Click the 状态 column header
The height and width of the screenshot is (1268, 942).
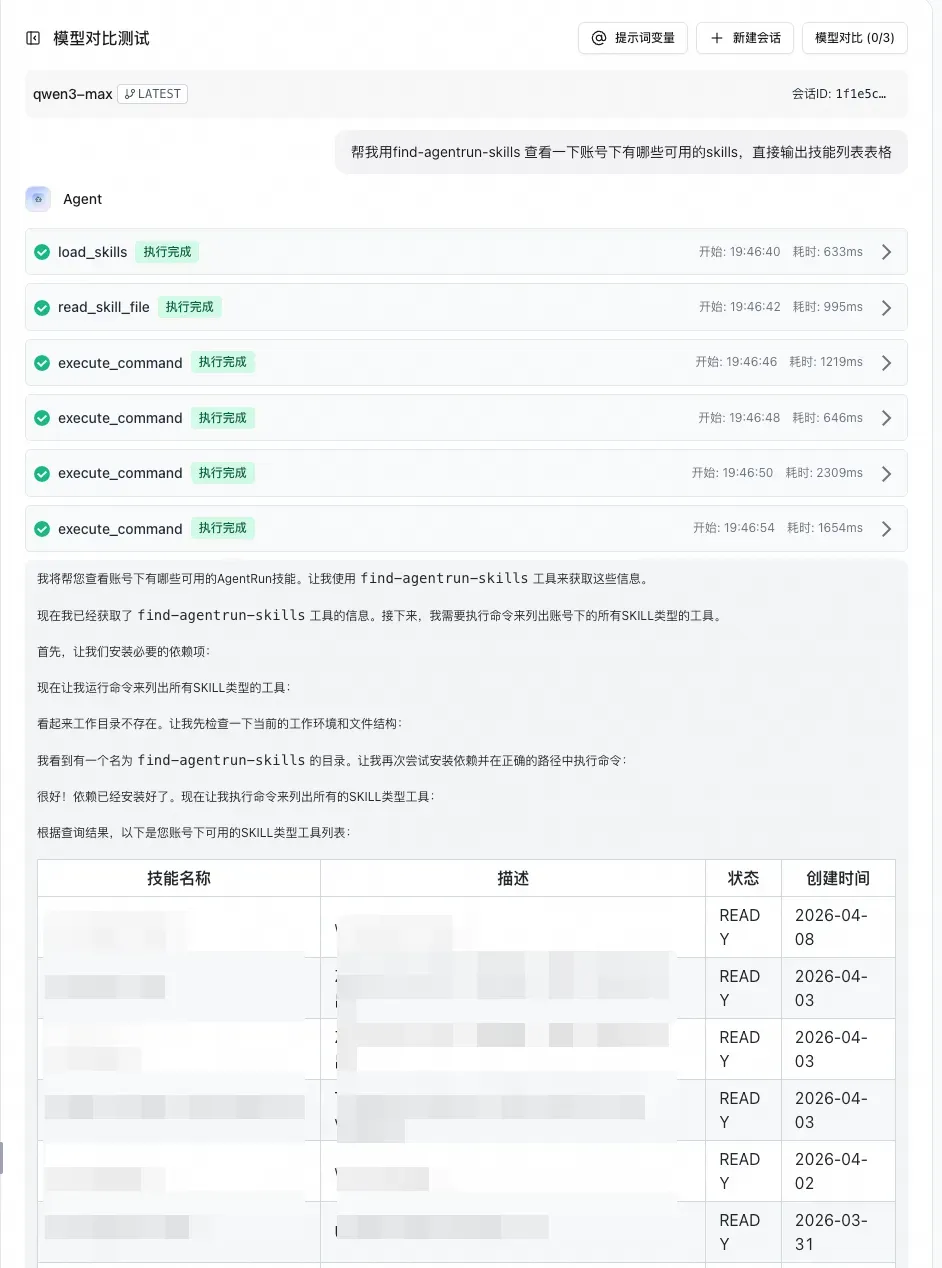pos(743,878)
